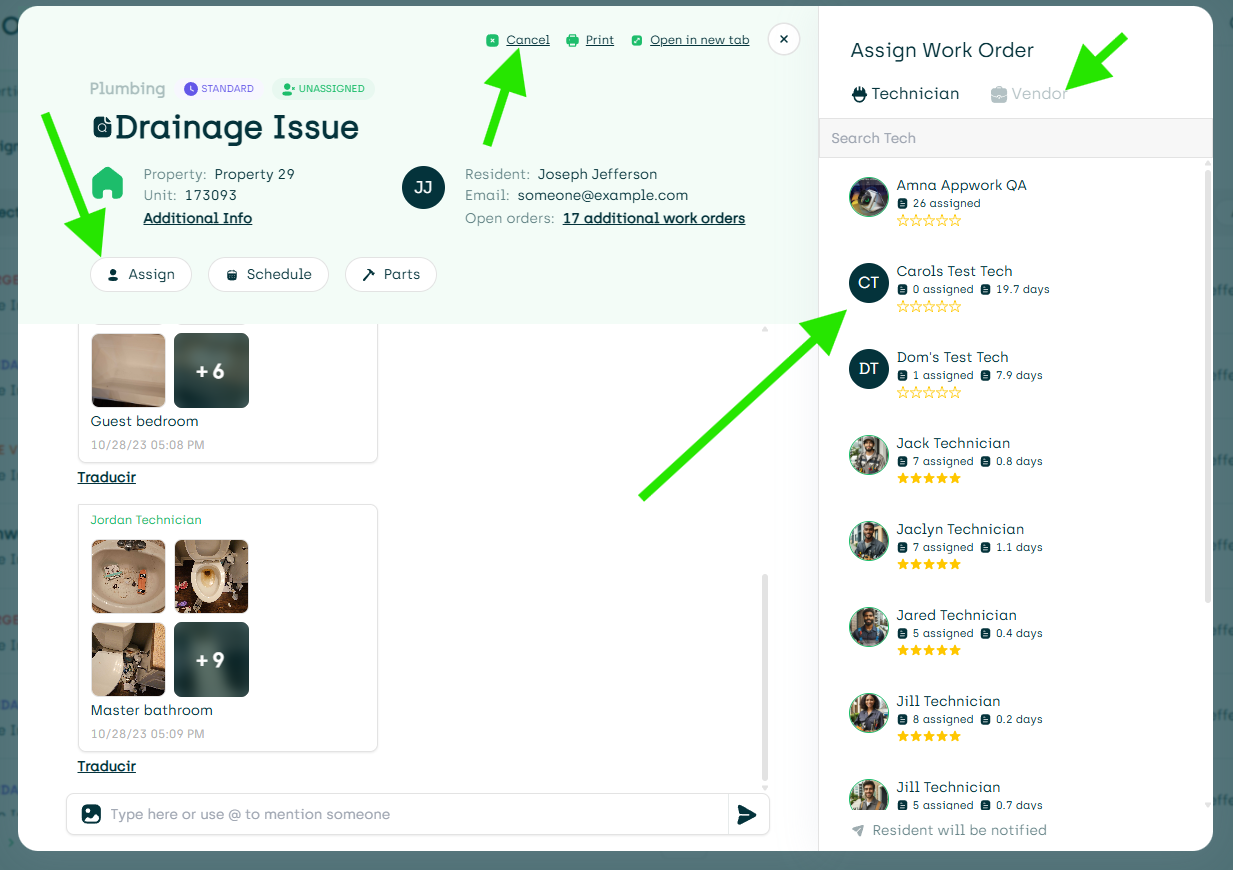
Task: Click the Open in new tab icon
Action: tap(637, 40)
